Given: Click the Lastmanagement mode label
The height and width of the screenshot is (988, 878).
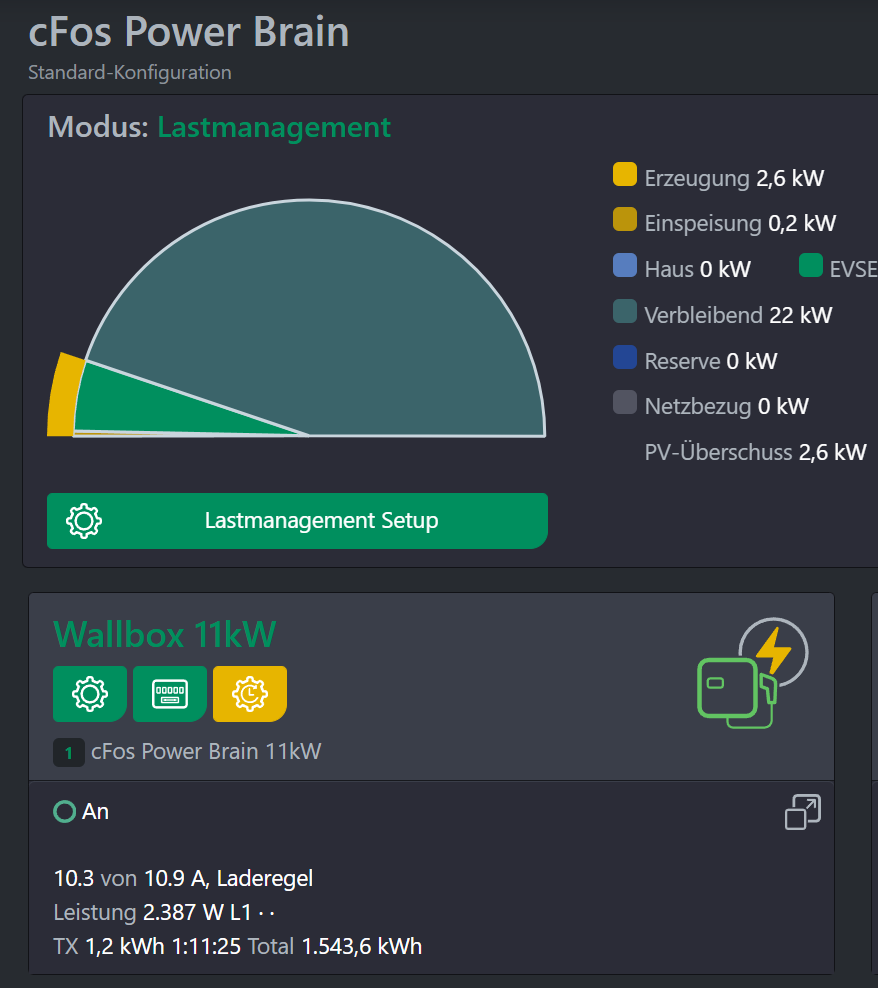Looking at the screenshot, I should 274,127.
